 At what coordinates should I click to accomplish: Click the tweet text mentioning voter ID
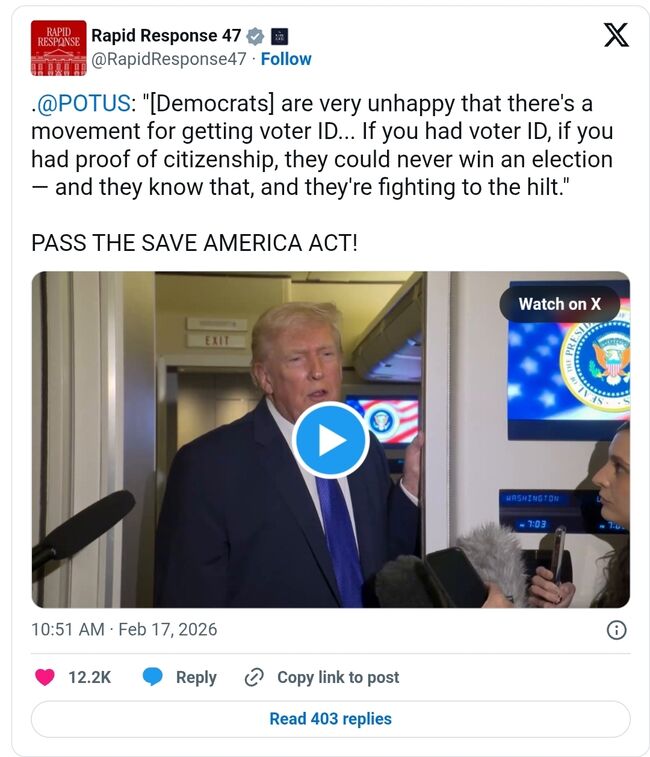tap(322, 145)
